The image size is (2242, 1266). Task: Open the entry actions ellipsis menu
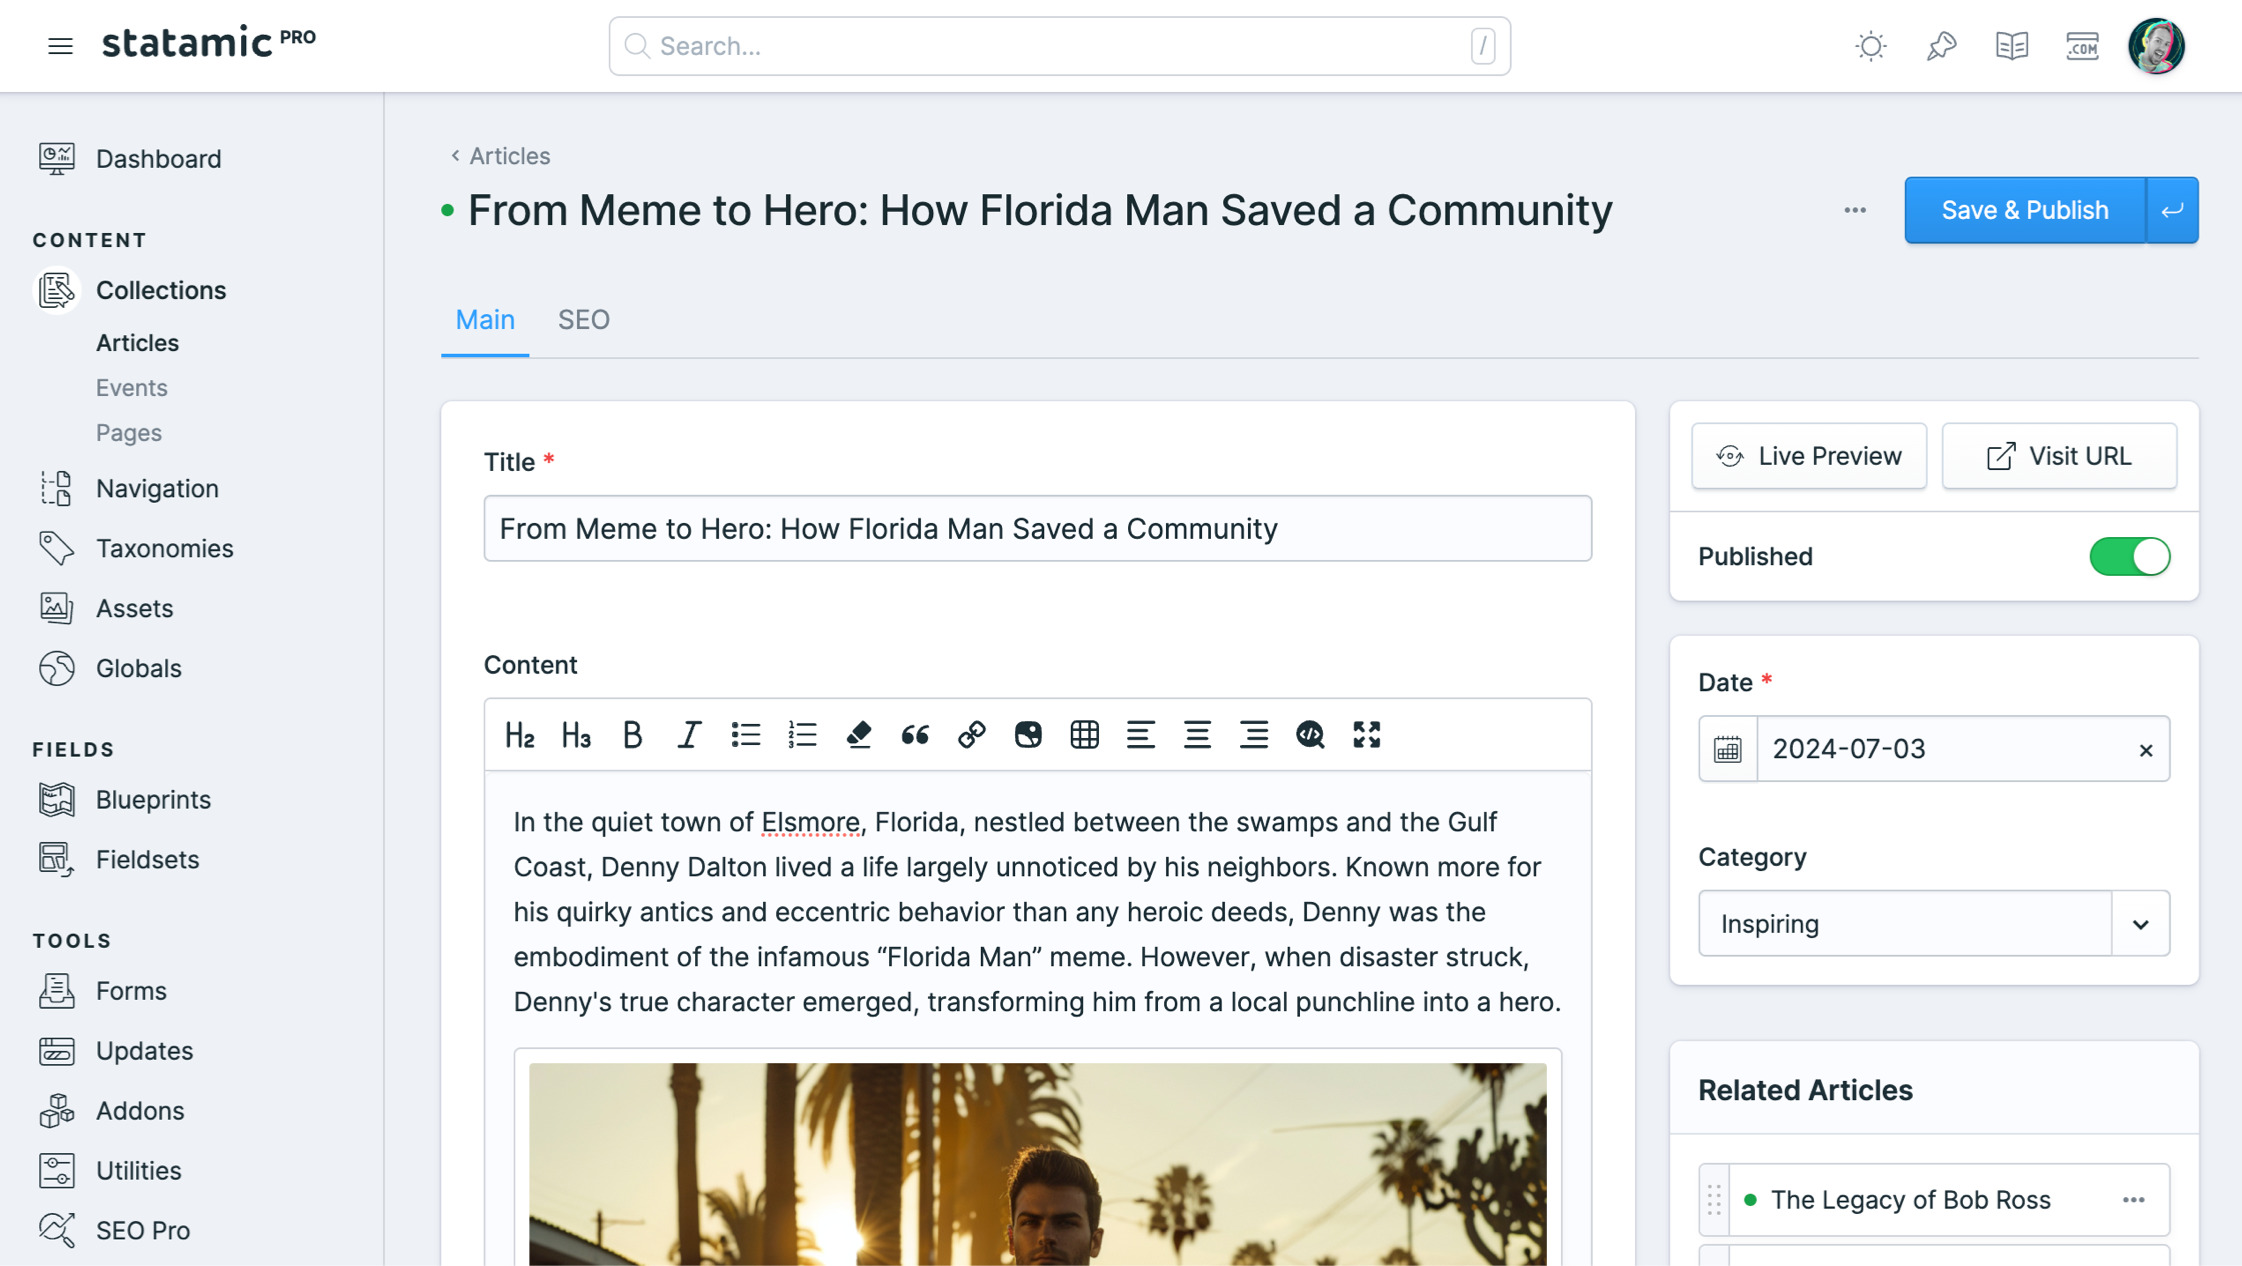[1855, 210]
